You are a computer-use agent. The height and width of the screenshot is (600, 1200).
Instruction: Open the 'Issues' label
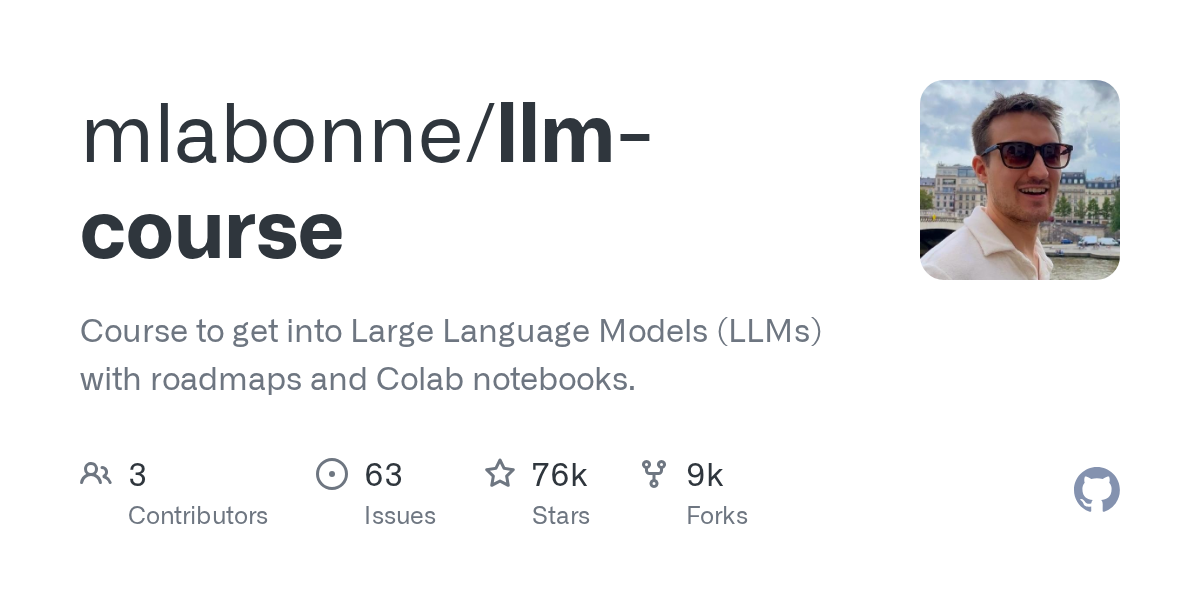click(400, 516)
